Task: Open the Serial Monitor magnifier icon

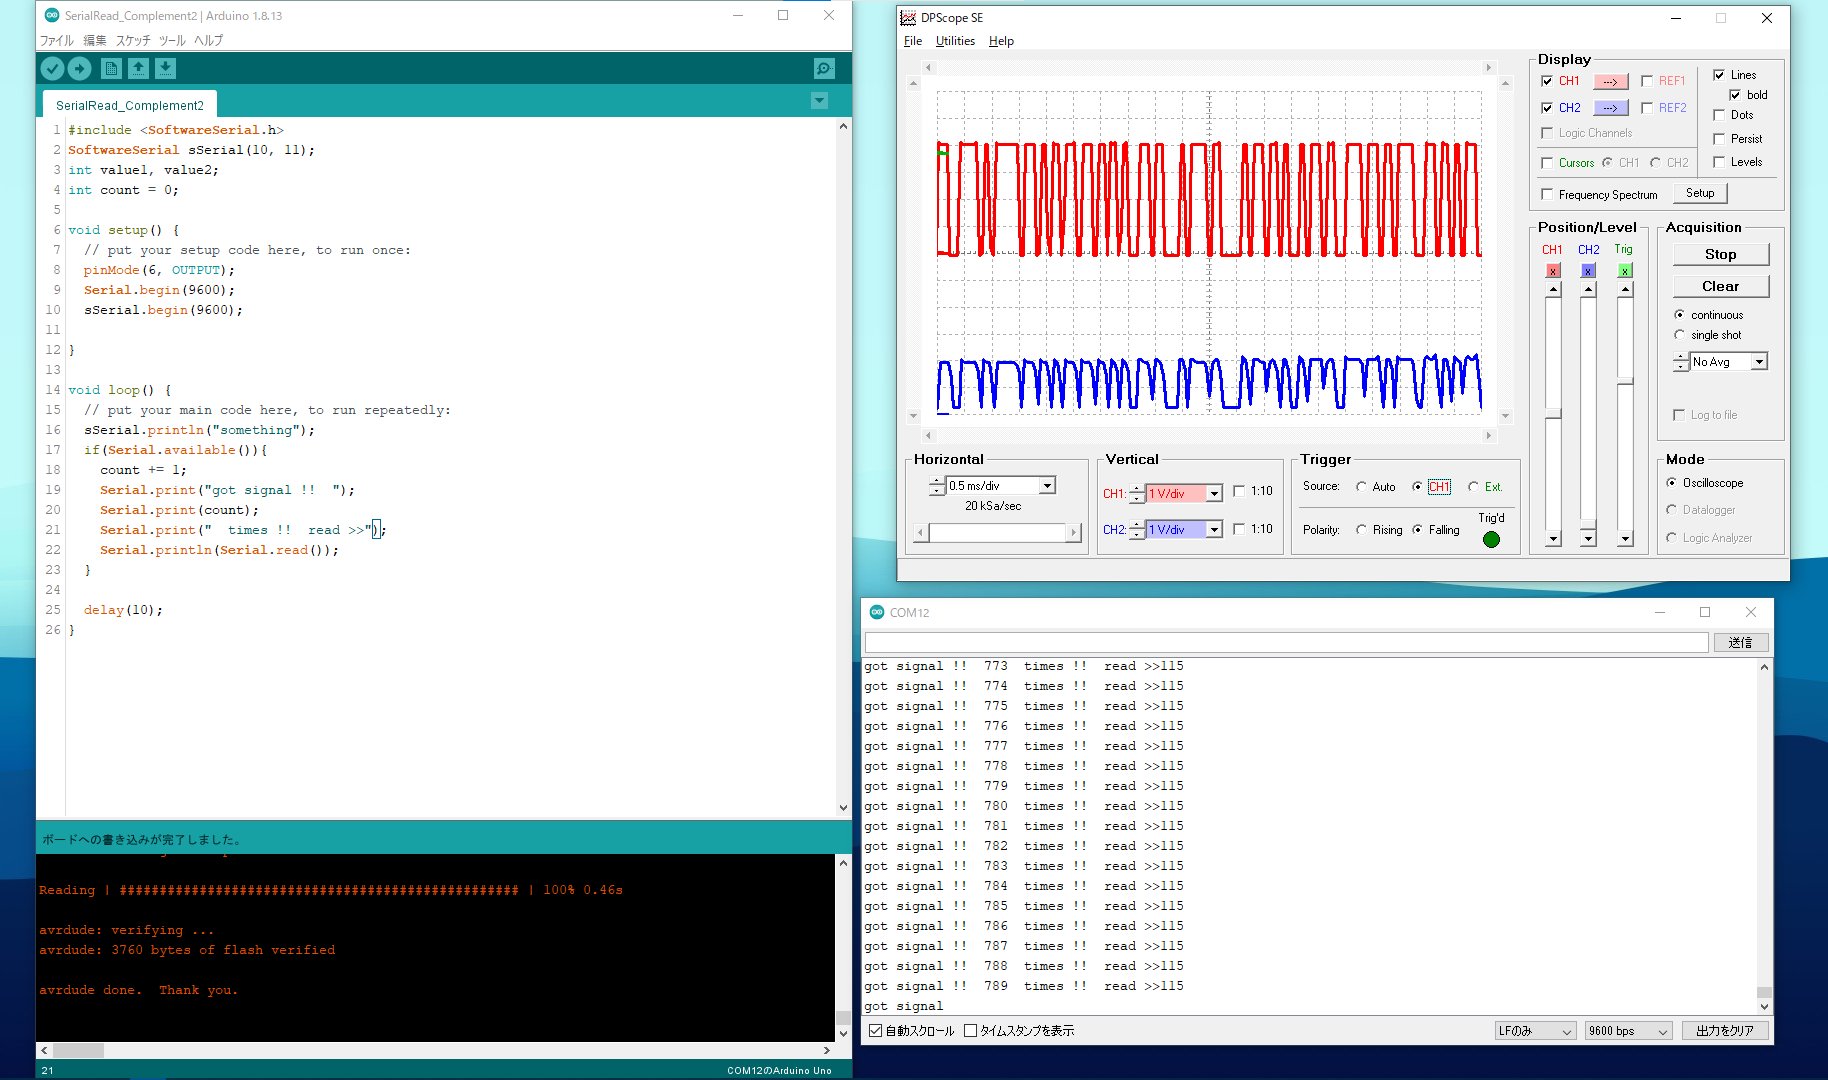Action: tap(823, 68)
